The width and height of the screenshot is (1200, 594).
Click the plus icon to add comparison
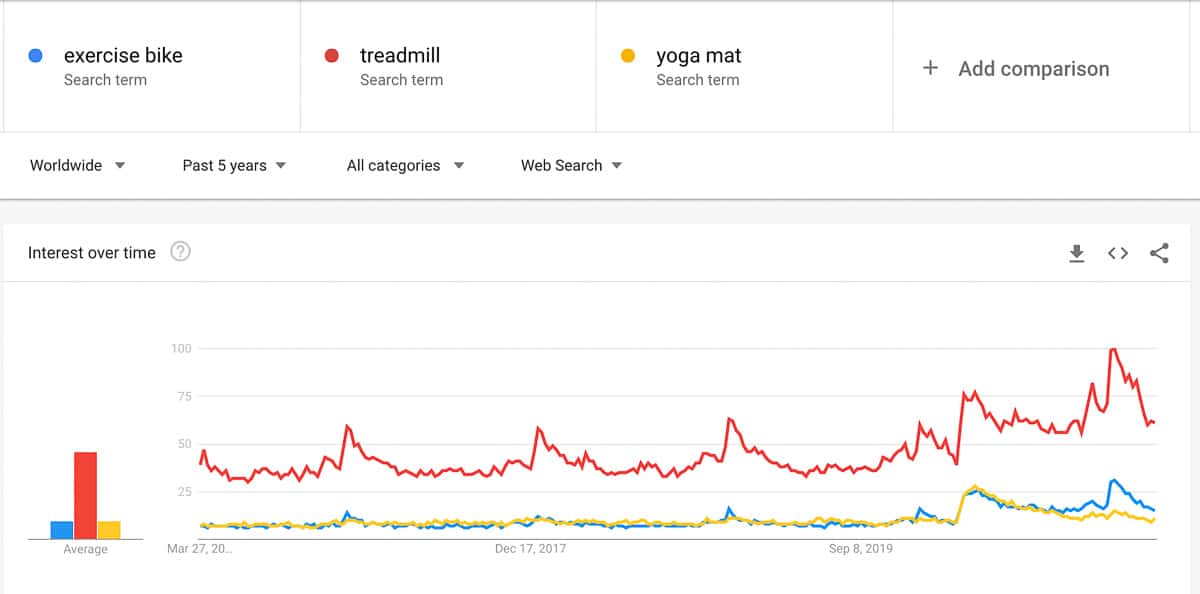tap(930, 68)
